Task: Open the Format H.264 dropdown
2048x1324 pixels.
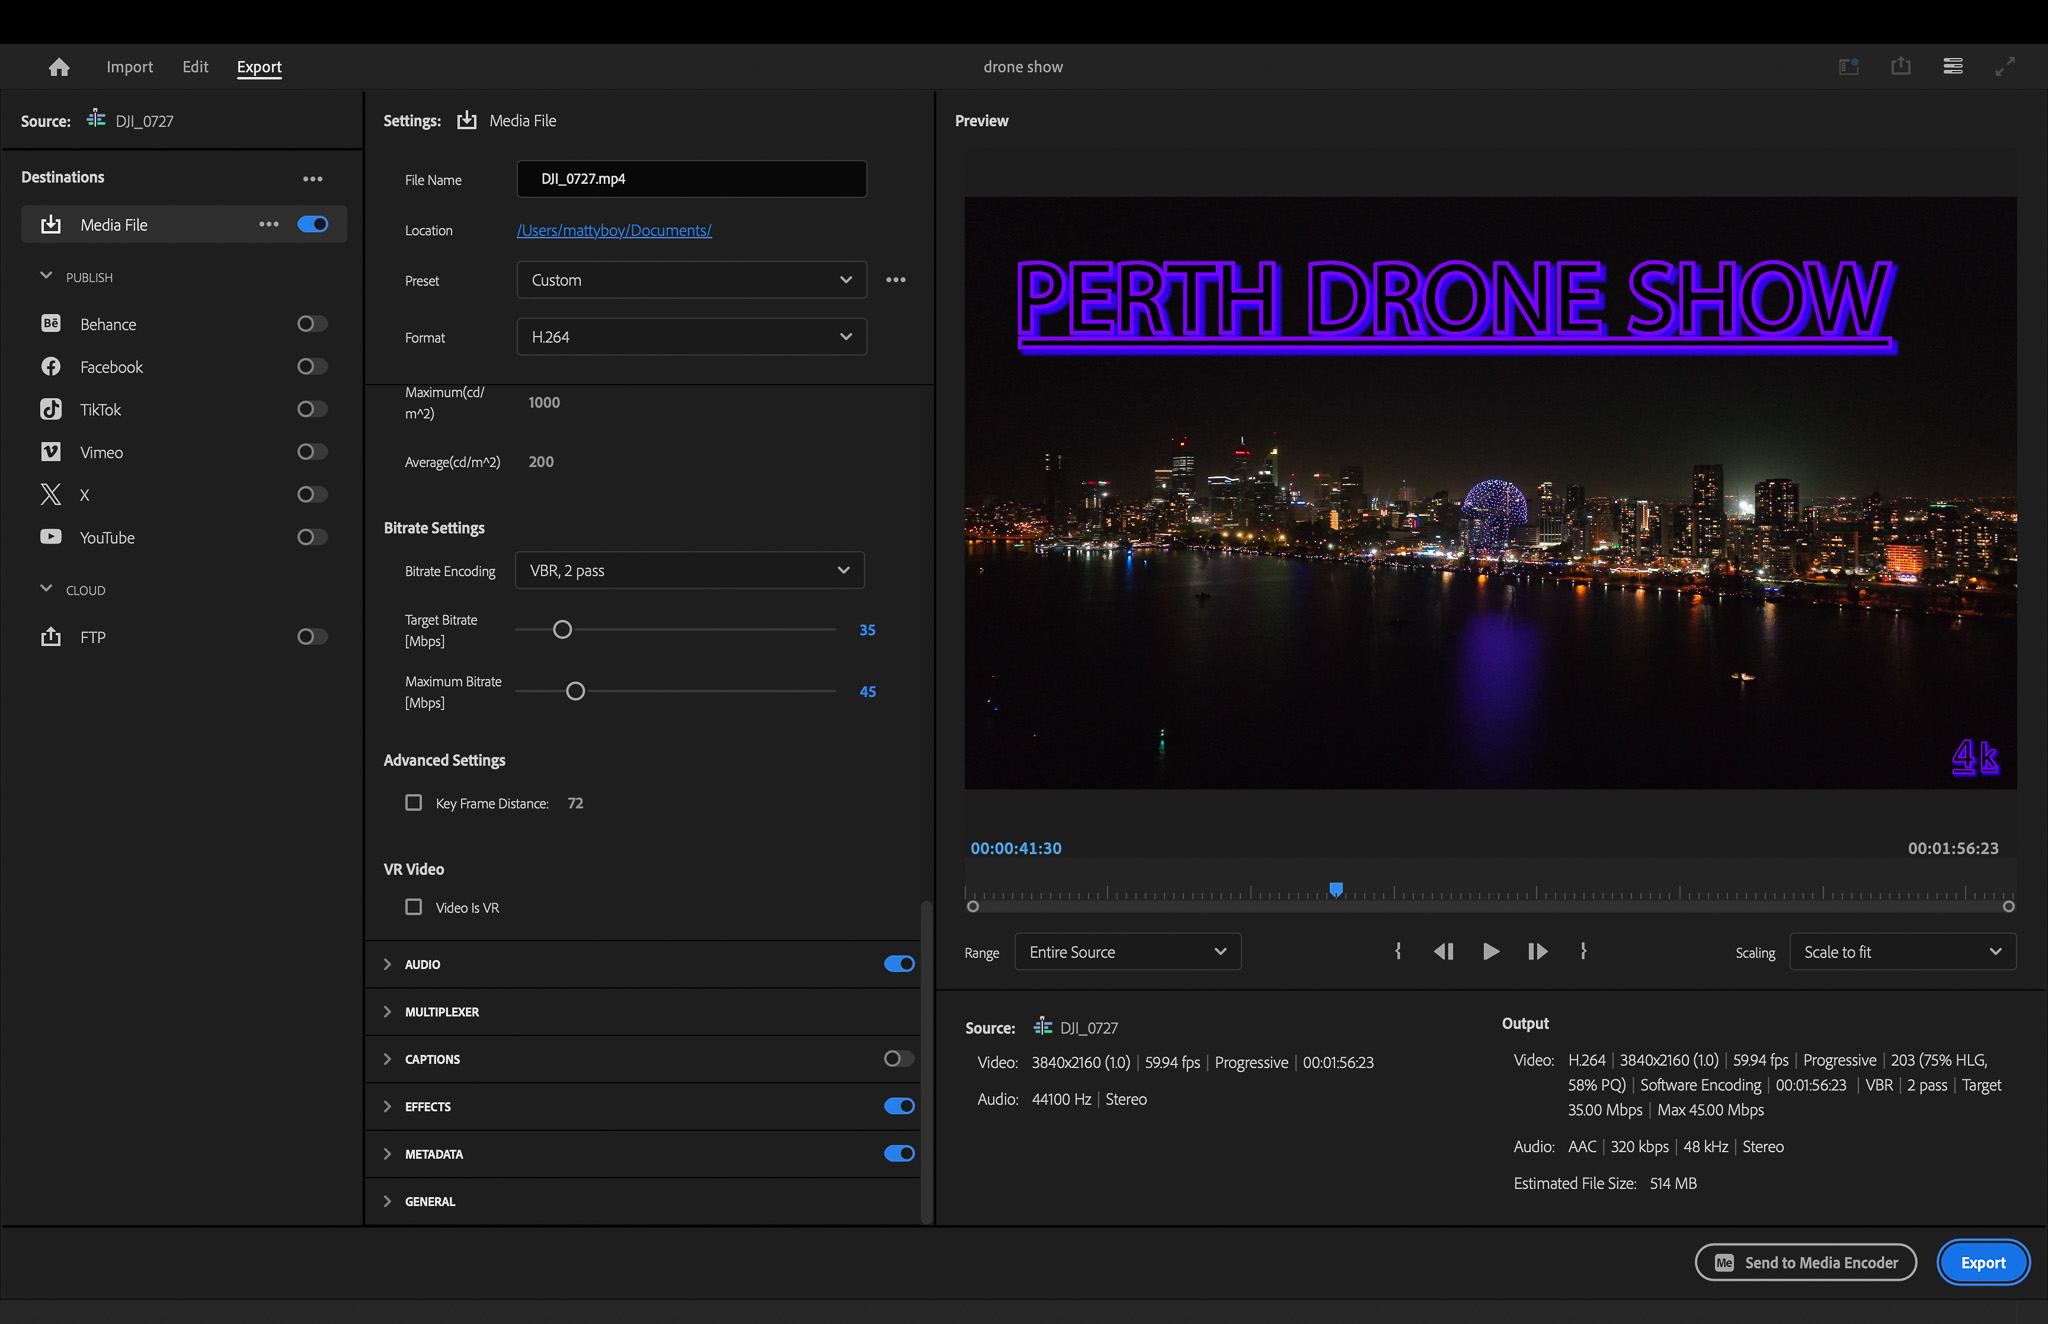Action: click(691, 337)
